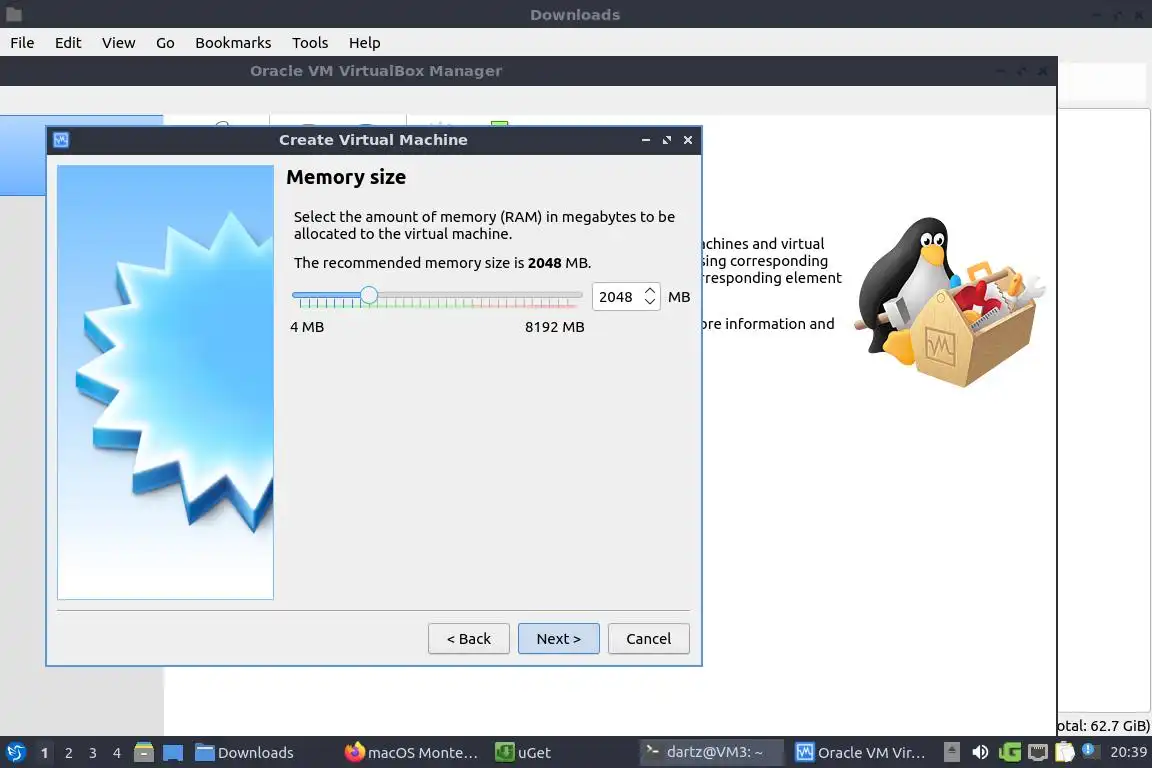Screen dimensions: 1152x768
Task: Click the 8192 MB maximum label
Action: pyautogui.click(x=555, y=327)
